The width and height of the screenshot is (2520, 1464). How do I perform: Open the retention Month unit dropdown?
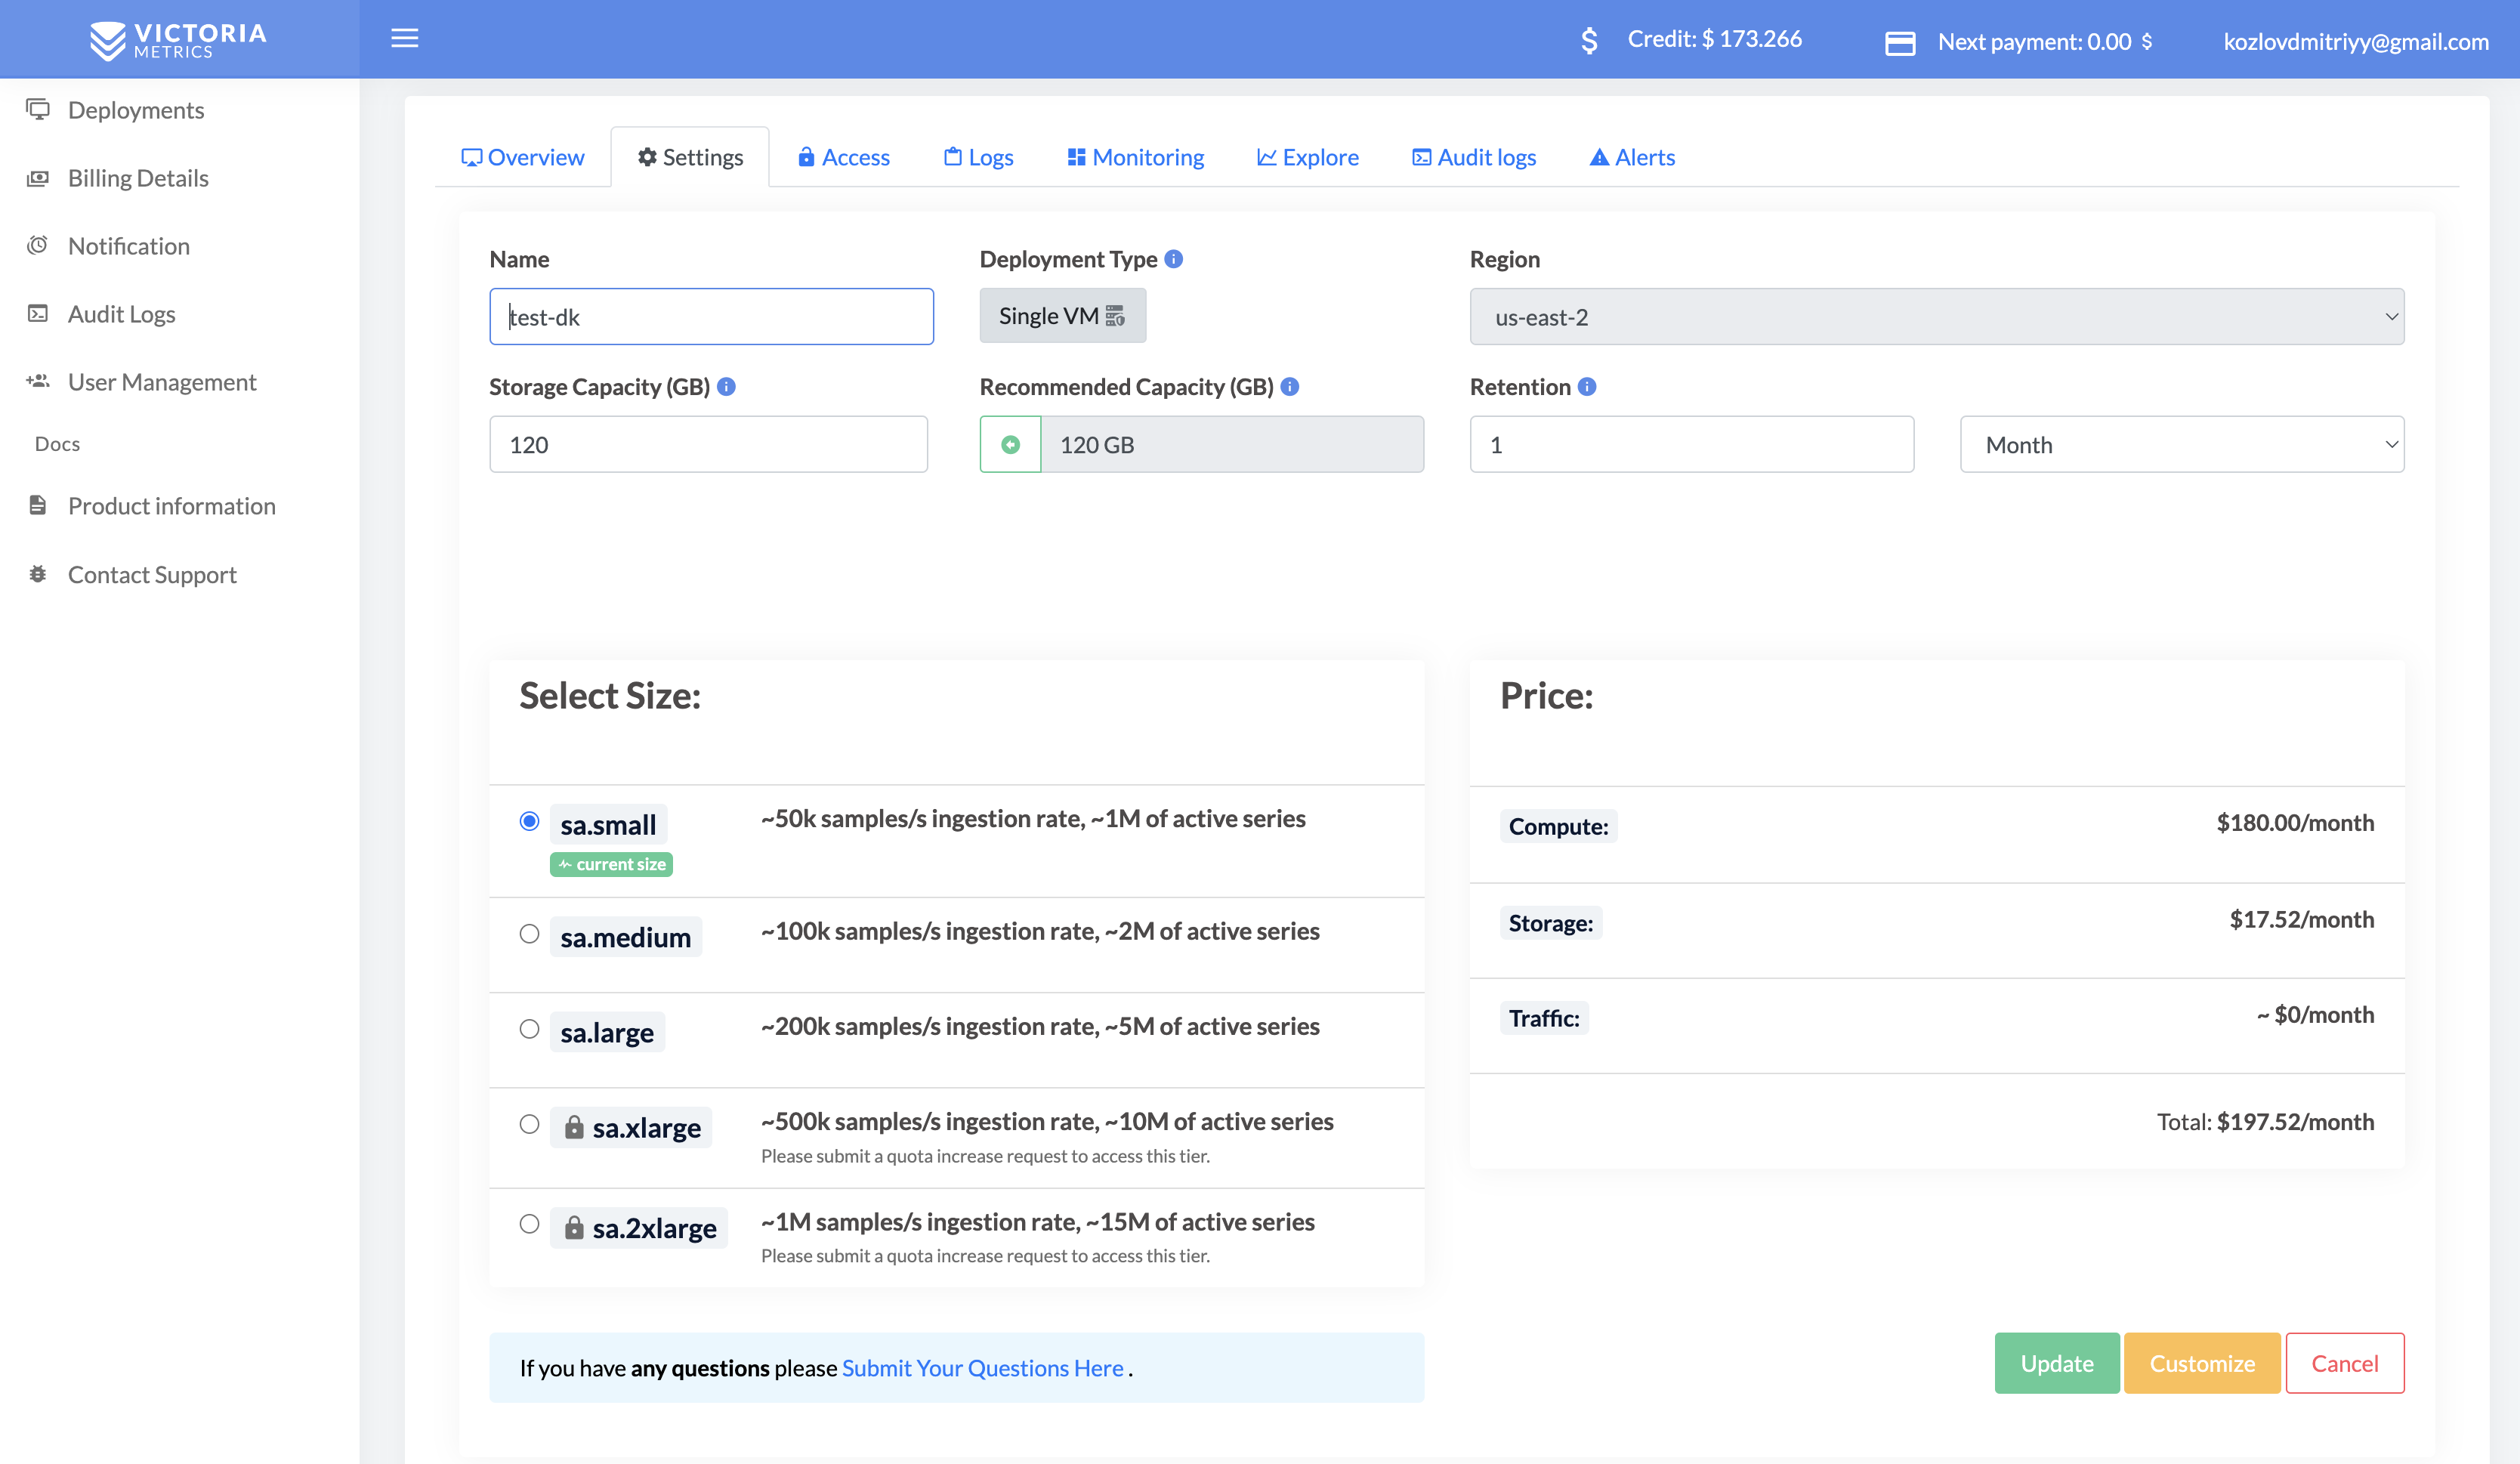pyautogui.click(x=2182, y=444)
